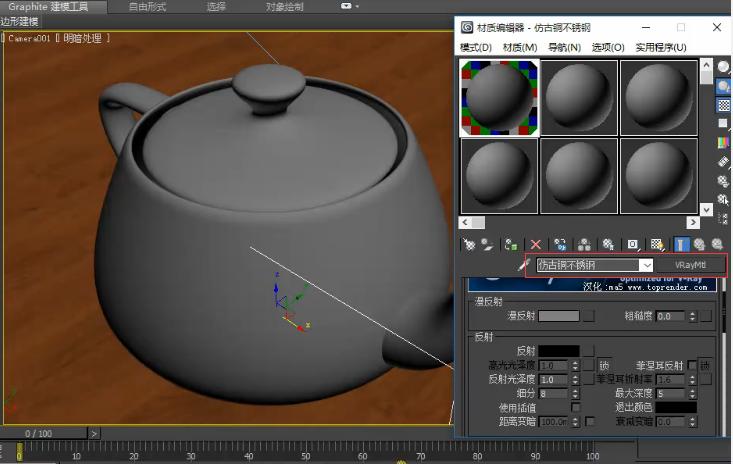This screenshot has width=733, height=464.
Task: Toggle Show Shaded Material in Viewport
Action: 657,244
